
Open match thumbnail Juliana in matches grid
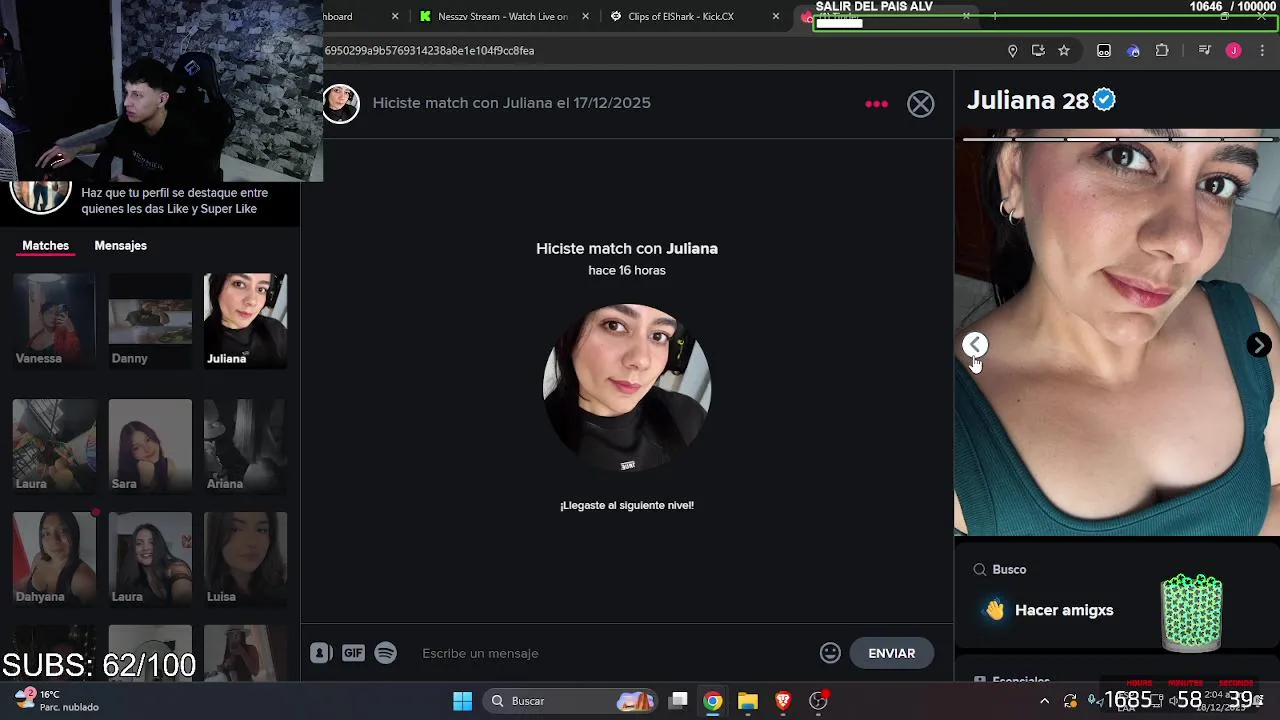click(x=245, y=320)
